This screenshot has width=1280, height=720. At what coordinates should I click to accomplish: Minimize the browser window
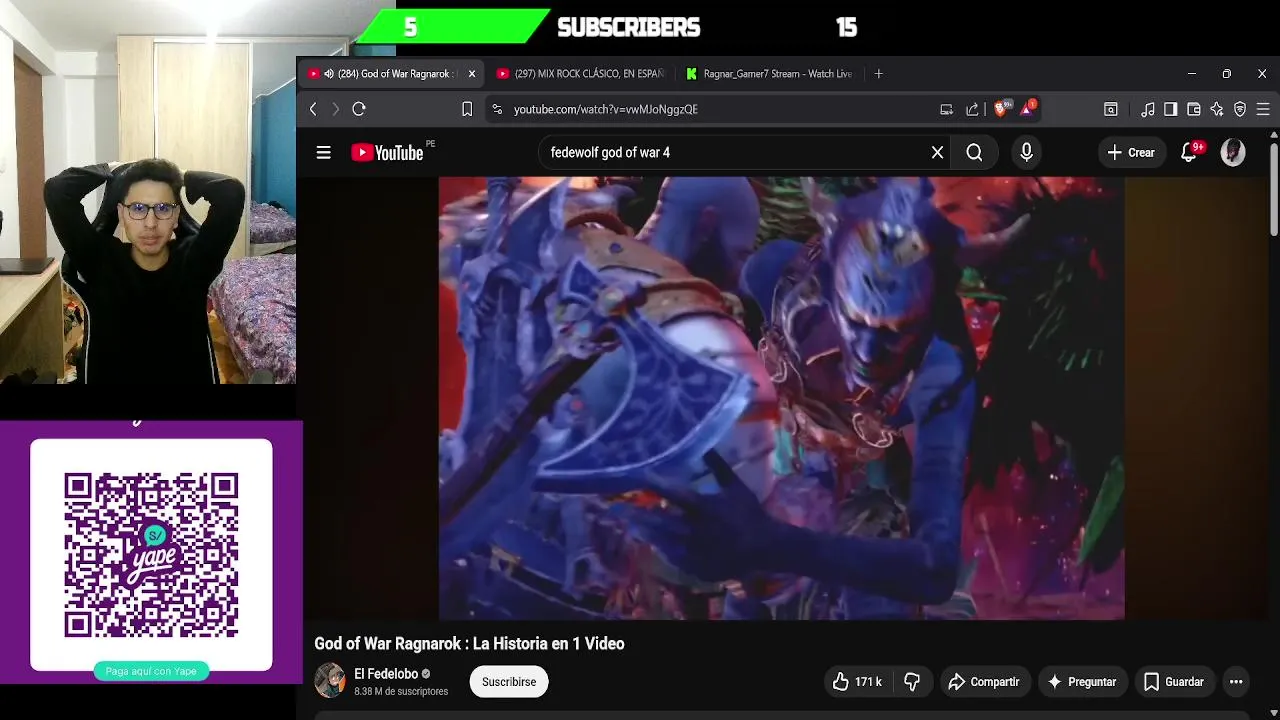click(1191, 74)
